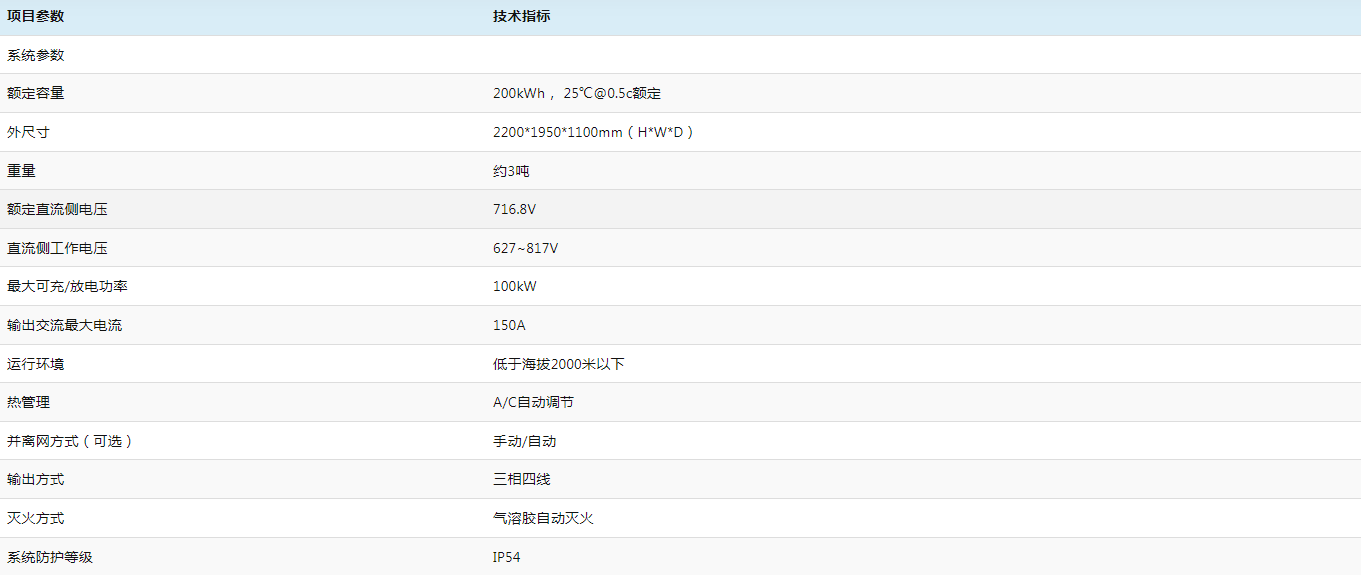Click the 150A maximum current value
Viewport: 1361px width, 575px height.
pyautogui.click(x=509, y=325)
